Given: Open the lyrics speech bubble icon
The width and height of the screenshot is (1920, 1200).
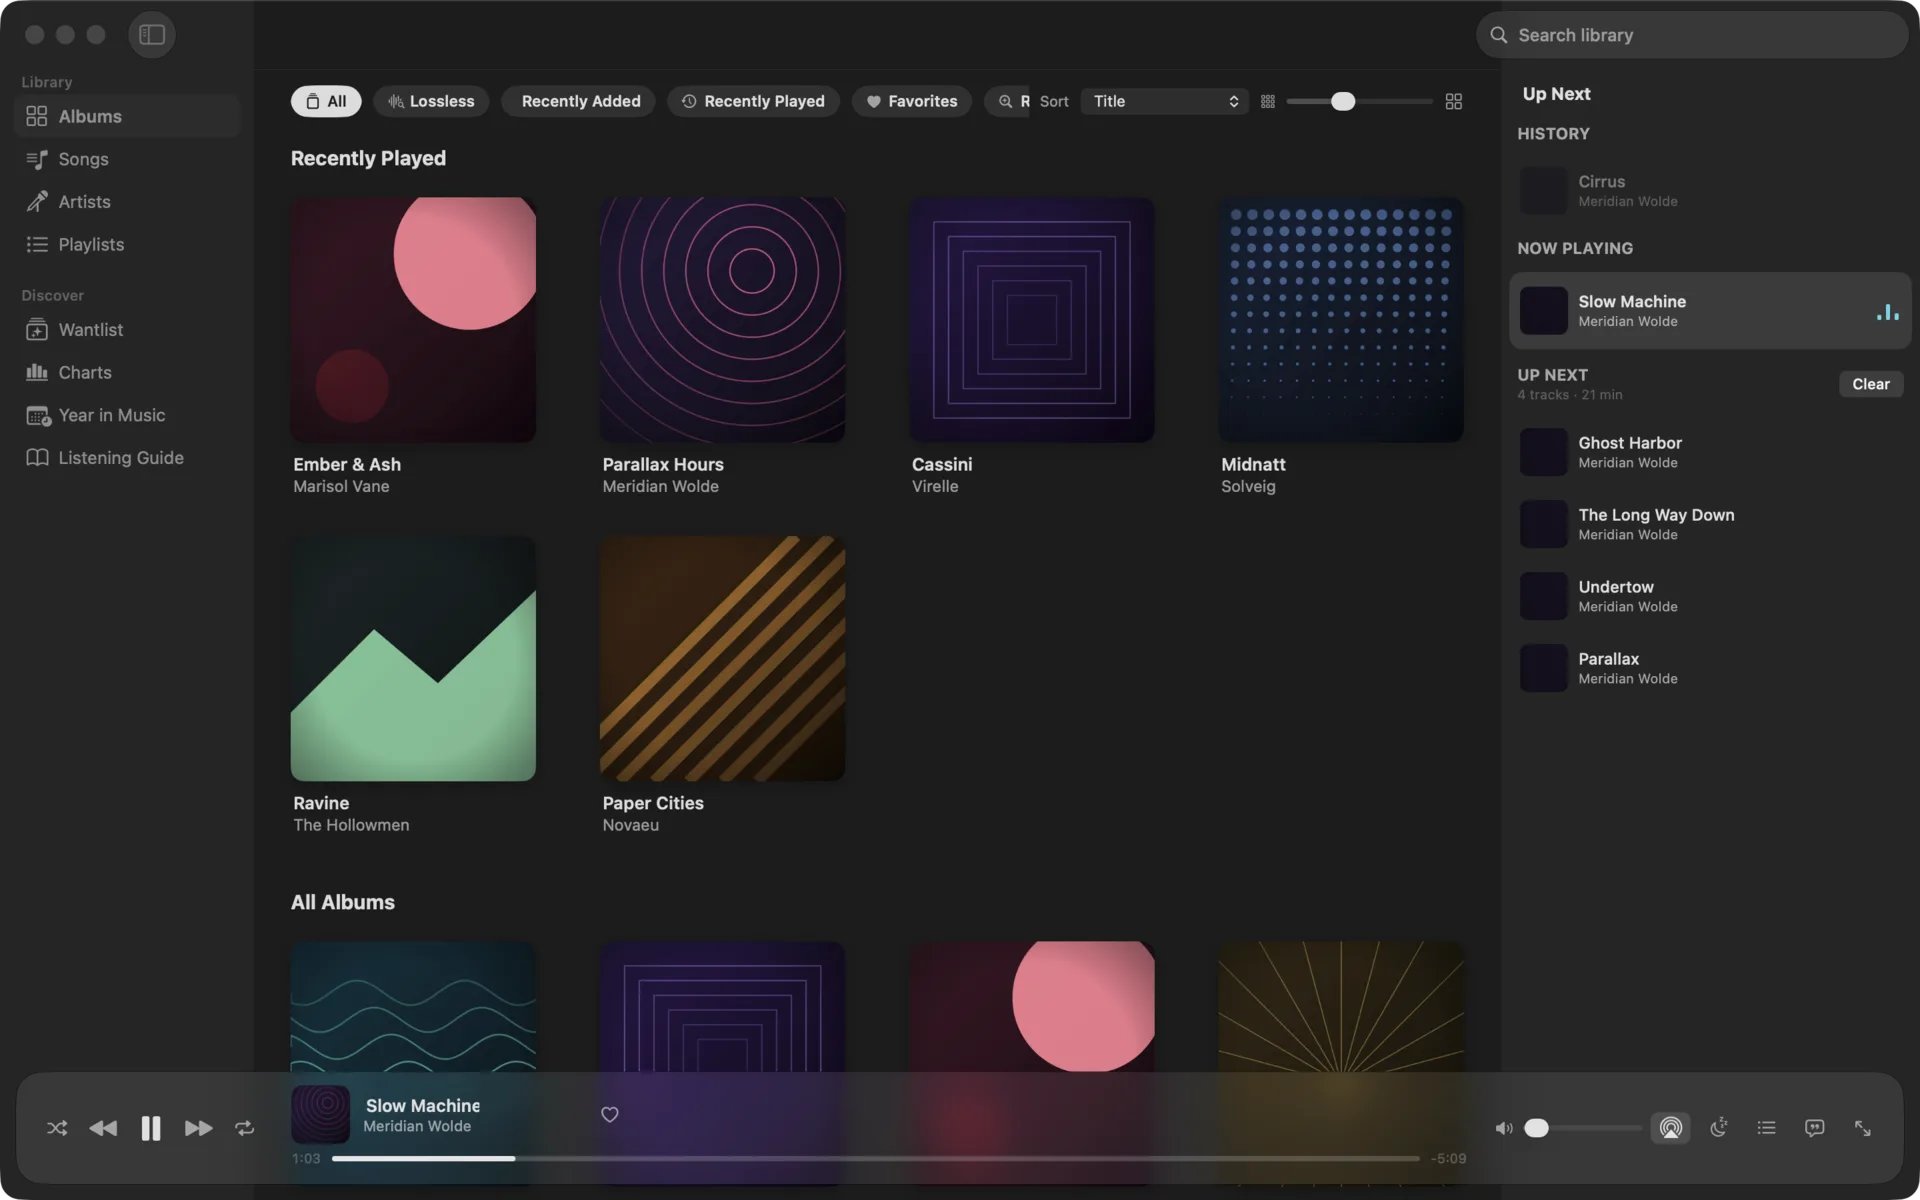Looking at the screenshot, I should point(1814,1128).
